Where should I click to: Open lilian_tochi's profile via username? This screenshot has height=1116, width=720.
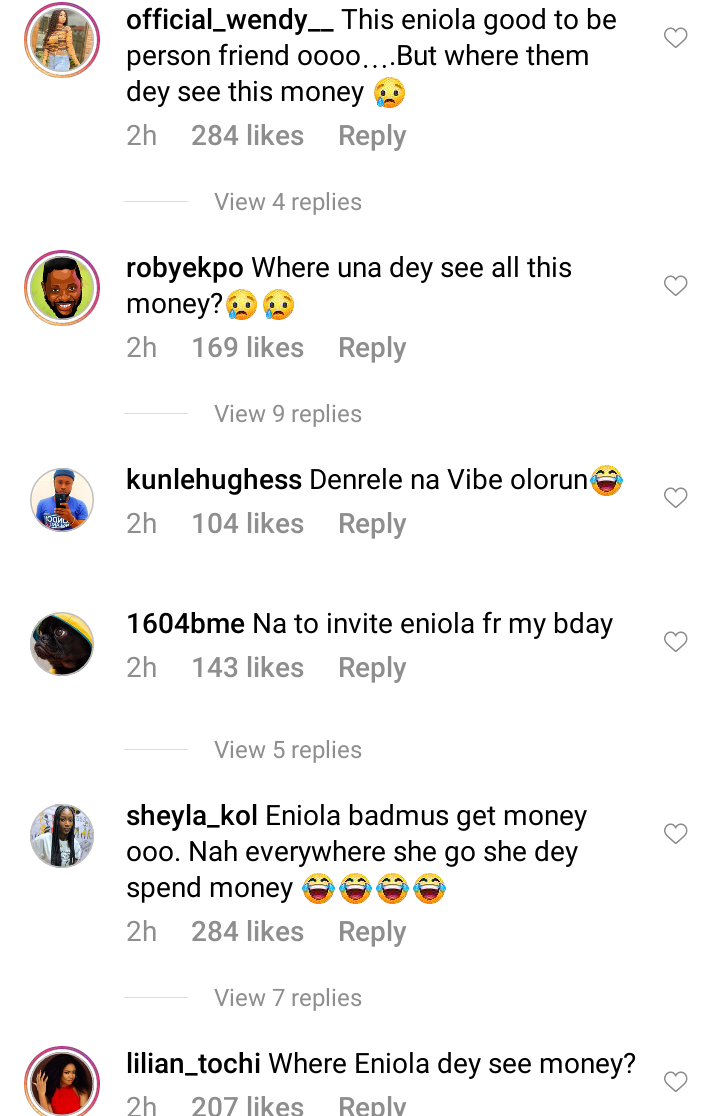[194, 1064]
